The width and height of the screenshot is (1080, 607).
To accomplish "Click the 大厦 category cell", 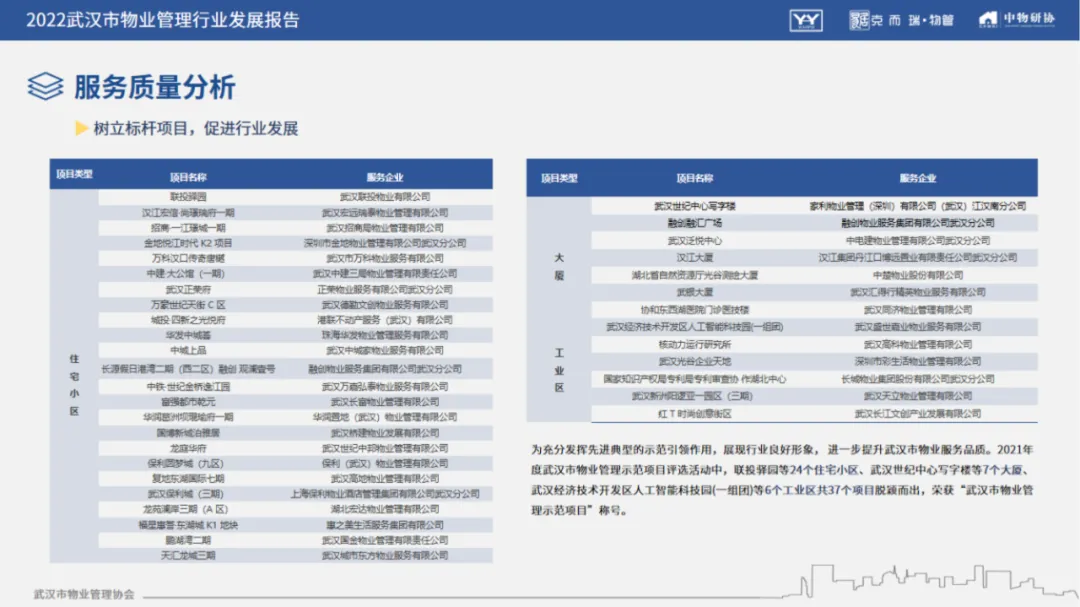I will (559, 267).
